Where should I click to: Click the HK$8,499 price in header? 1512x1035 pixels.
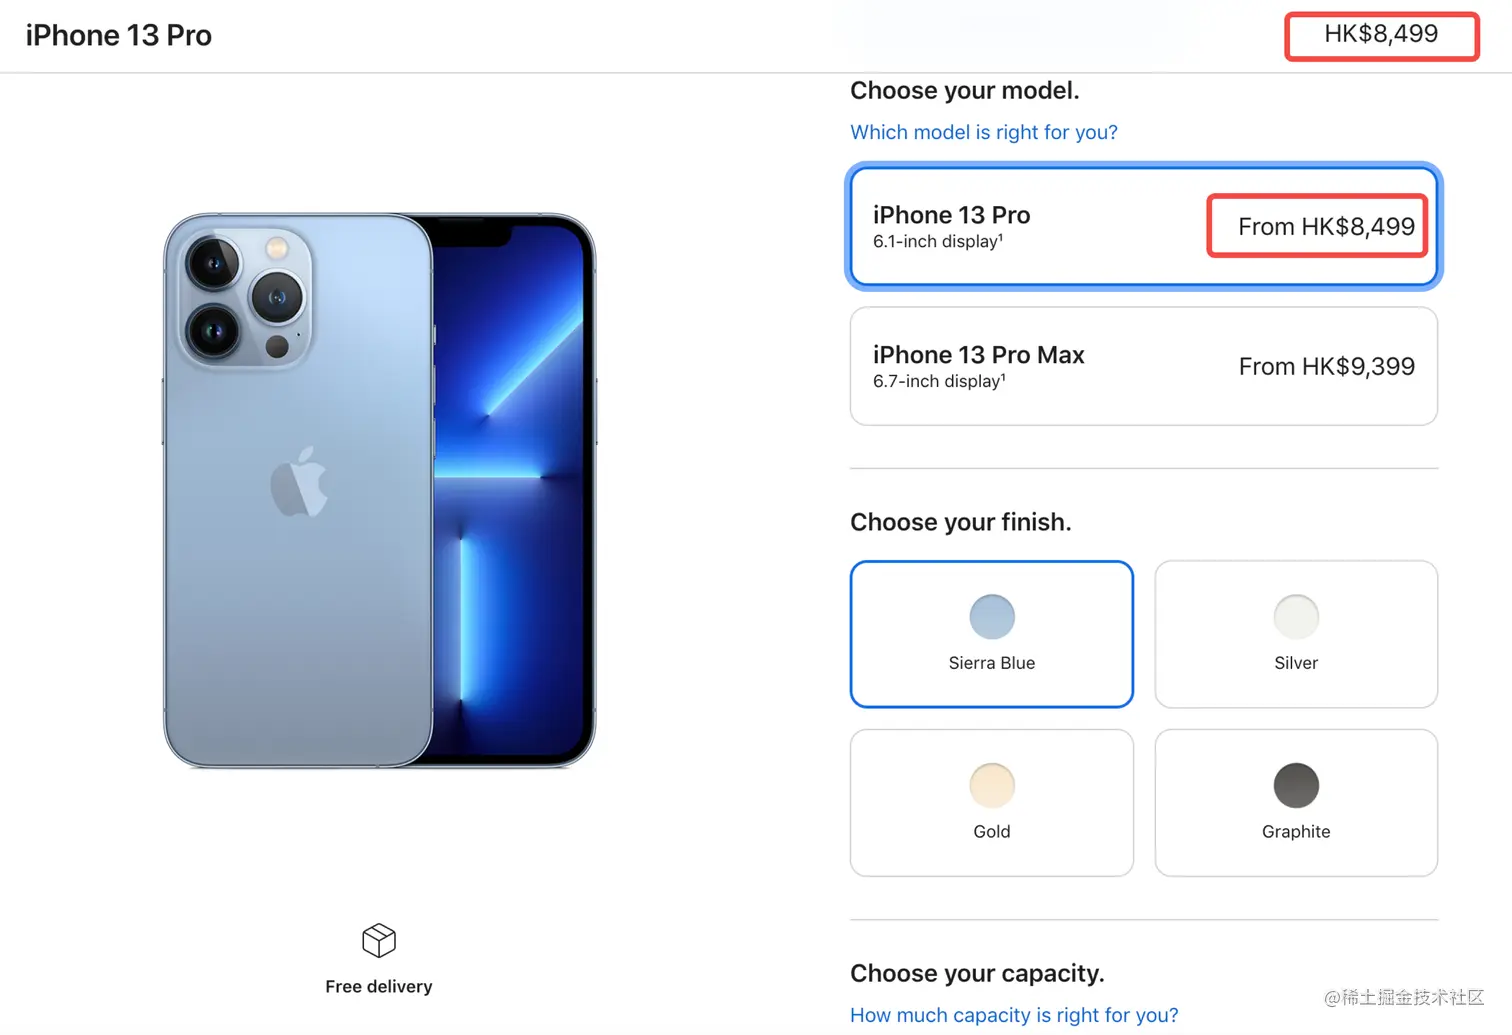coord(1381,34)
